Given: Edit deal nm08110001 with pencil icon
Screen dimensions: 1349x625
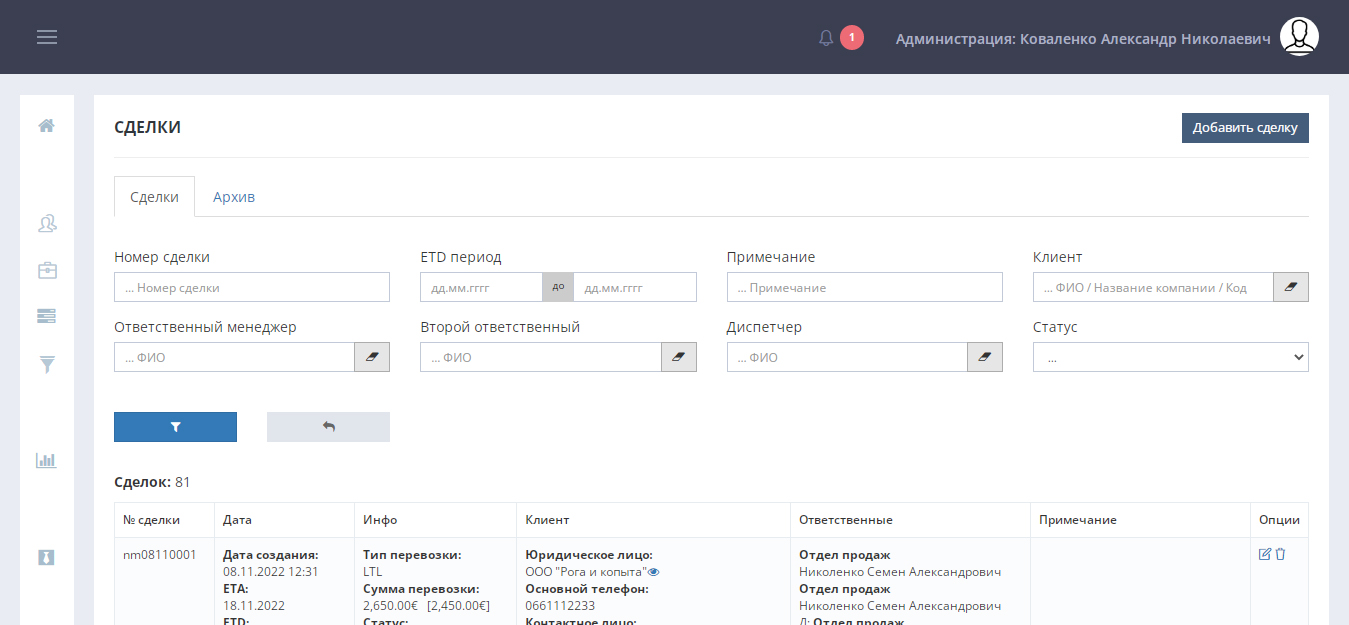Looking at the screenshot, I should click(1265, 554).
